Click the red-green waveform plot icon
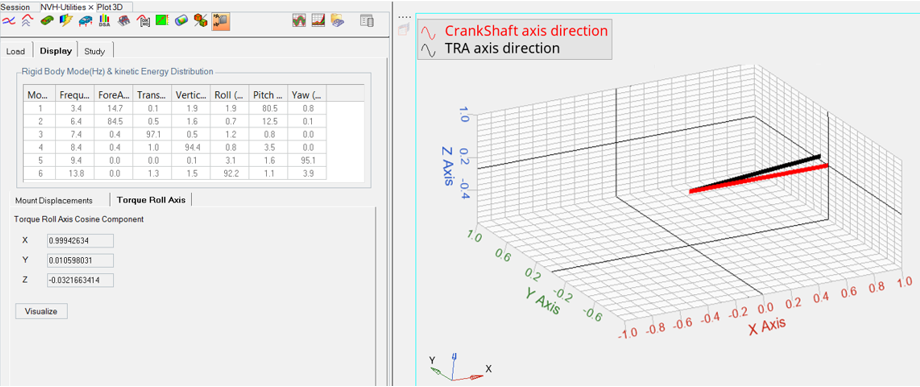Image resolution: width=920 pixels, height=387 pixels. pos(299,21)
